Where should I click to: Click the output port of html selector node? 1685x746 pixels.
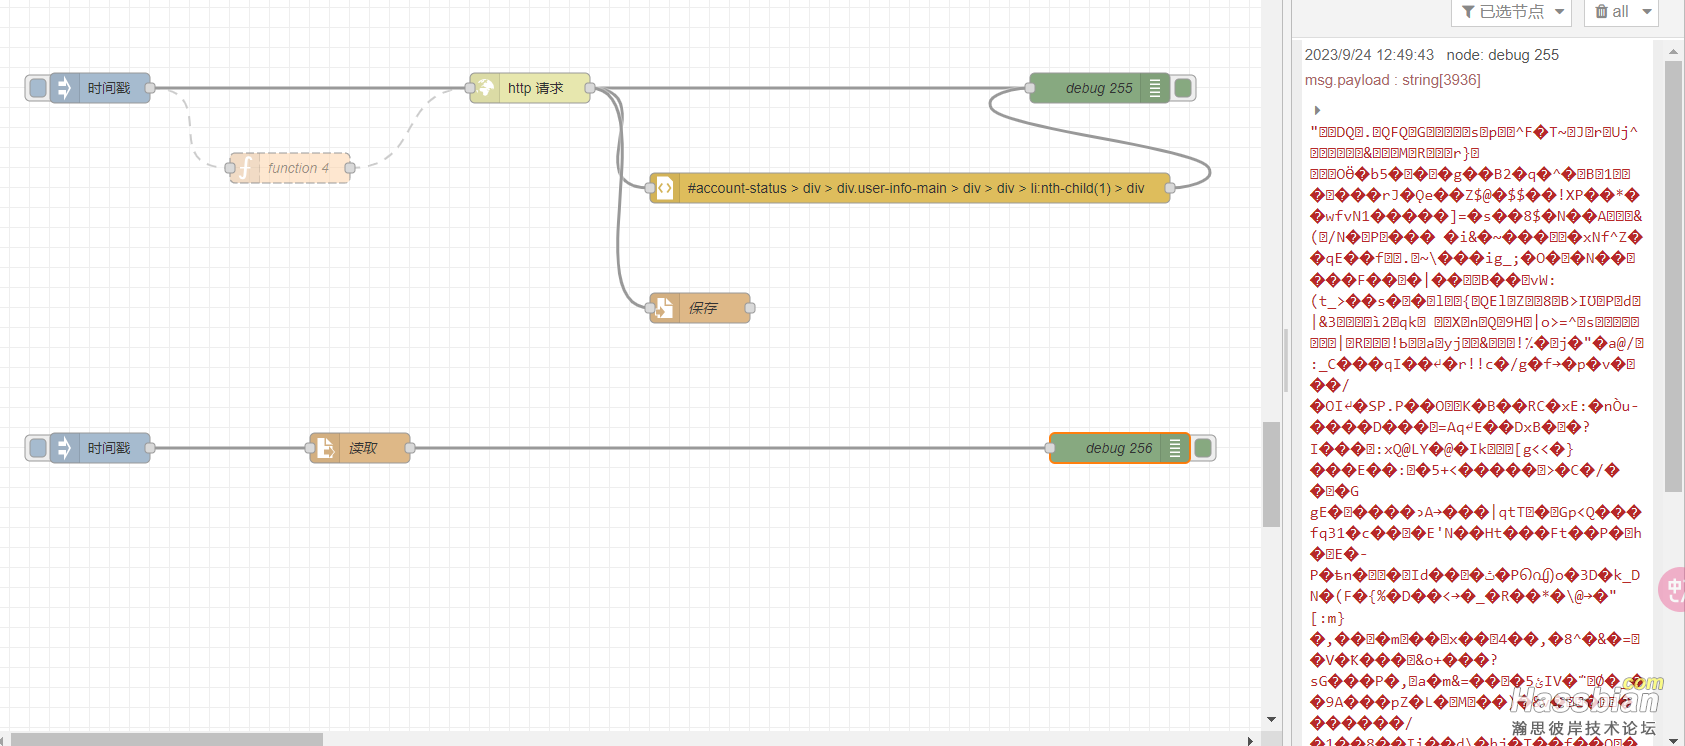coord(1170,188)
